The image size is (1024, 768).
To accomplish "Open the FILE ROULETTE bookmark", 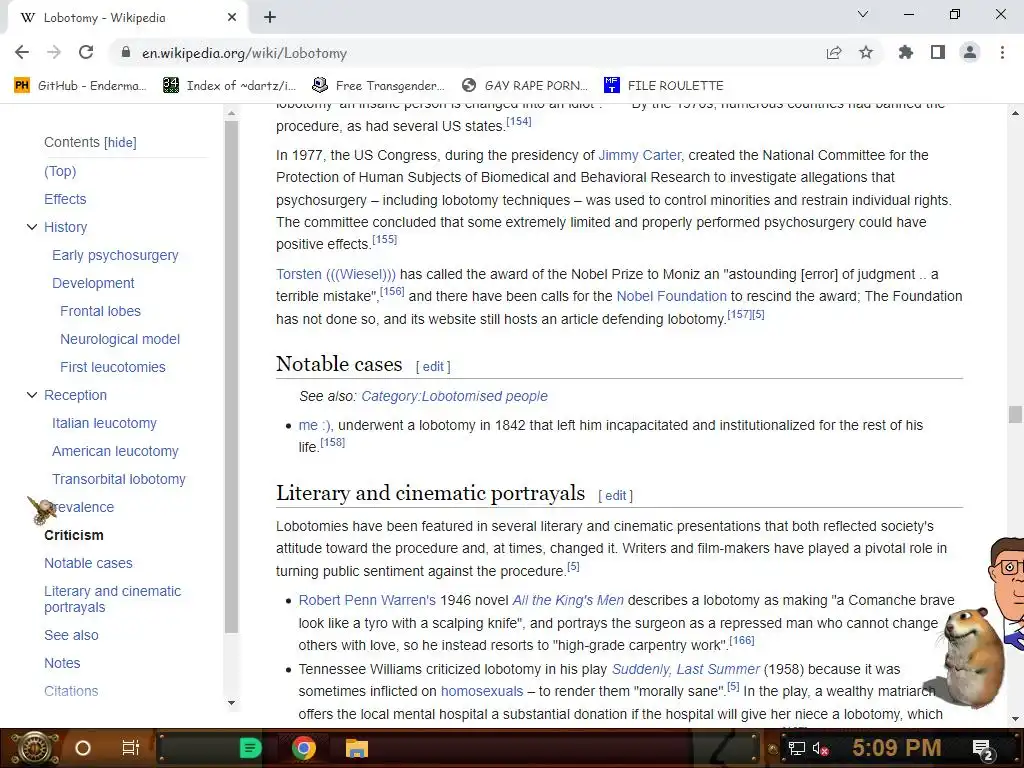I will [x=664, y=86].
